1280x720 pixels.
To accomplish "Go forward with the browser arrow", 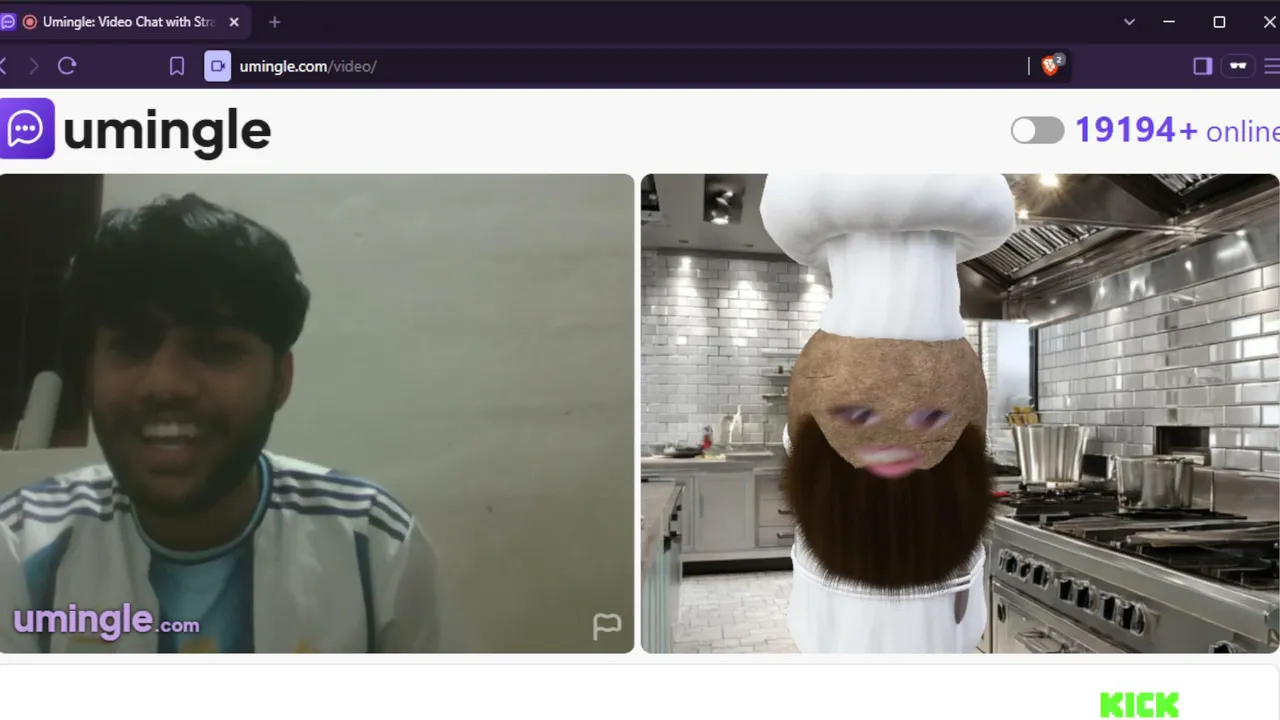I will [34, 66].
